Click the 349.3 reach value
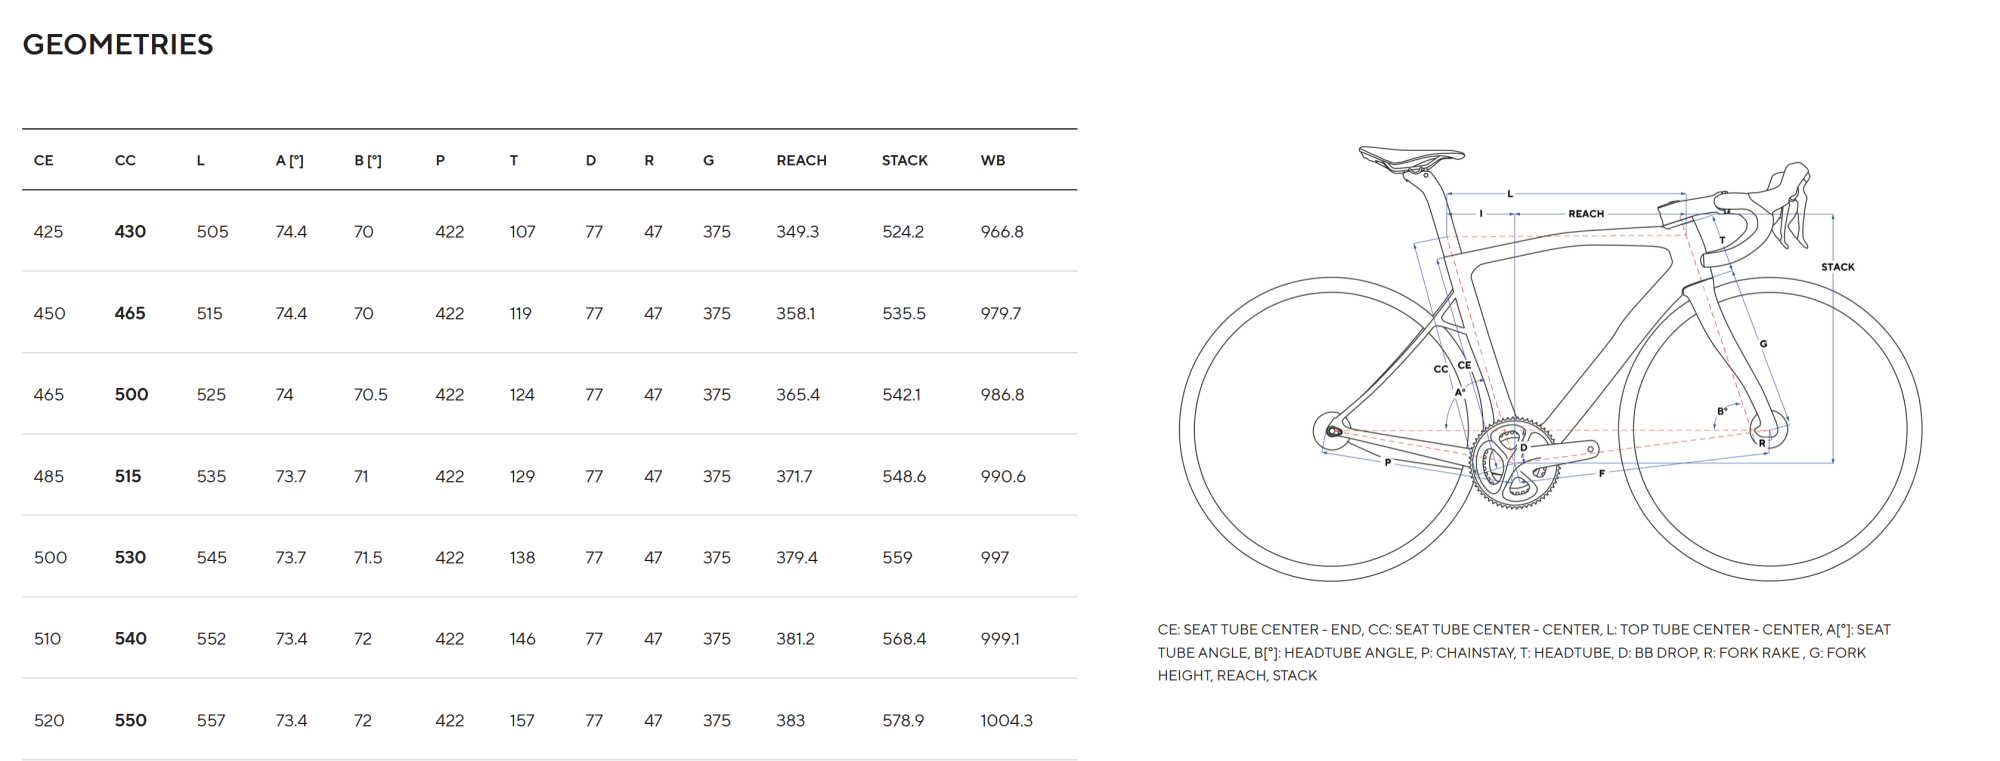Screen dimensions: 2000x761 pyautogui.click(x=797, y=232)
